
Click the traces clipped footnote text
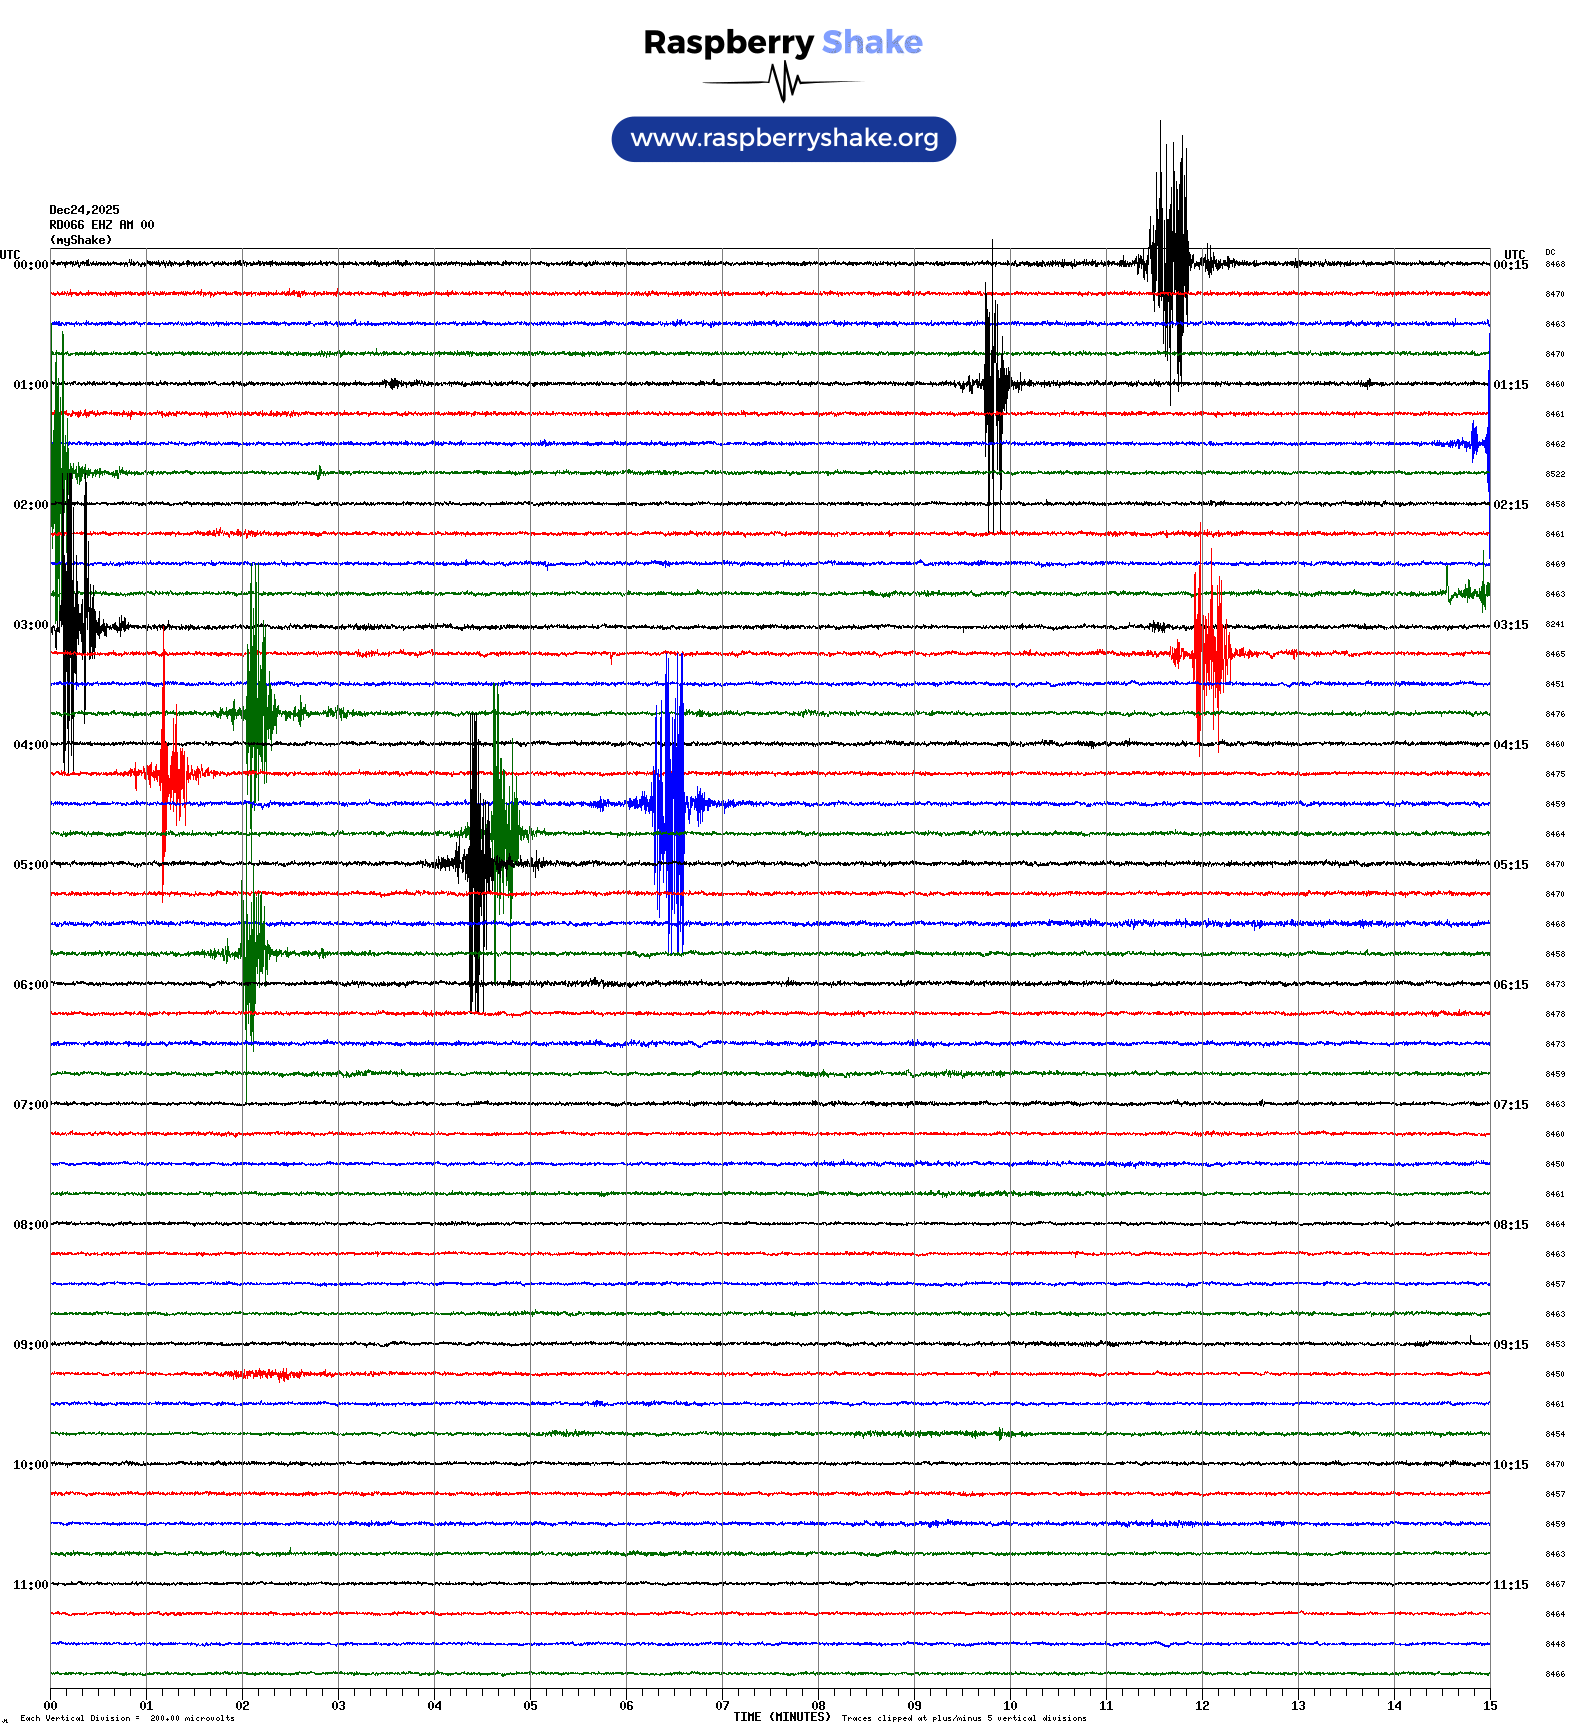click(964, 1719)
